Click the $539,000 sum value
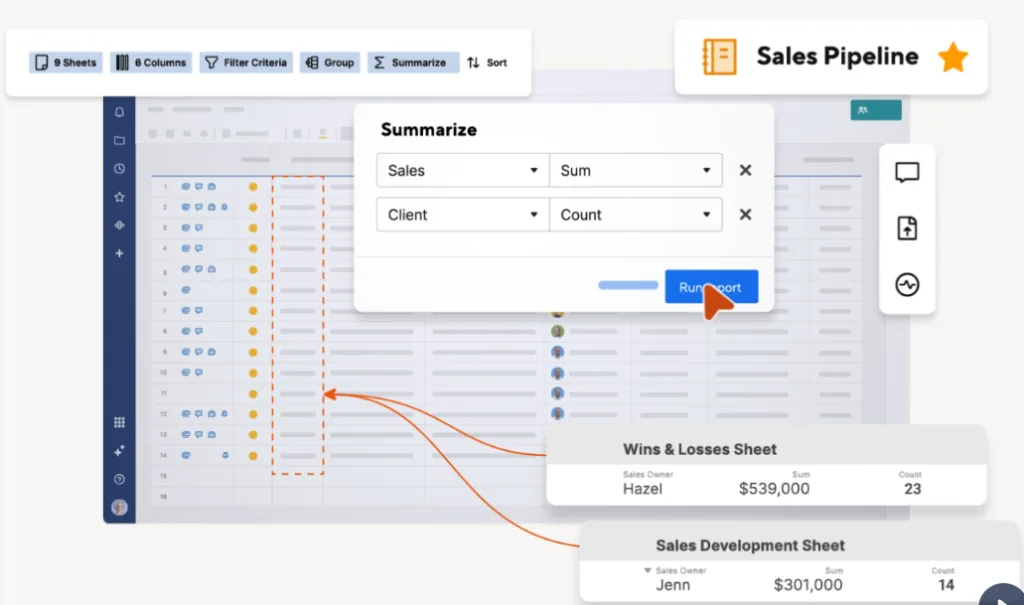 [774, 489]
